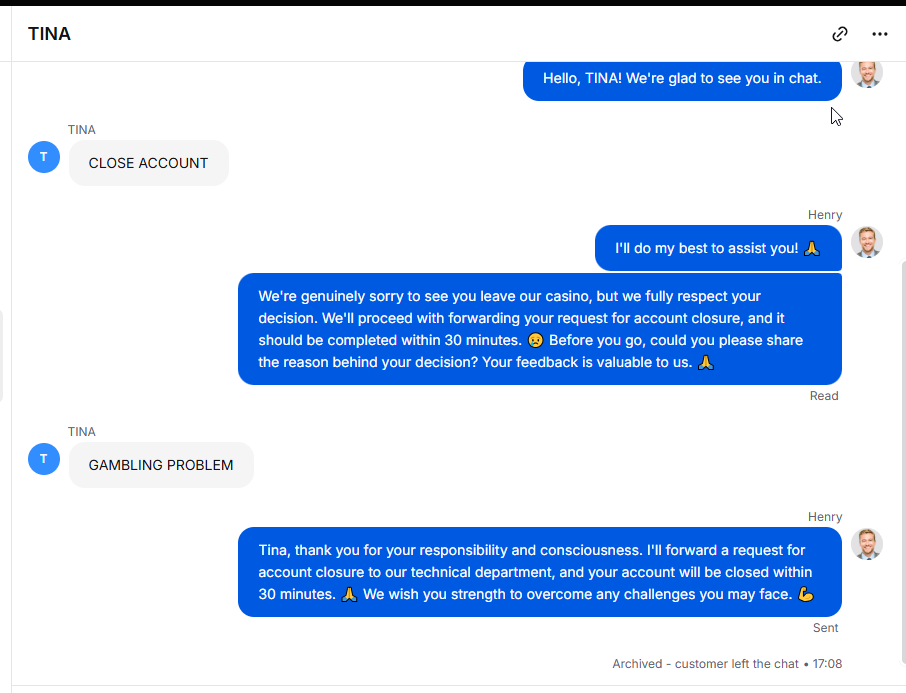906x693 pixels.
Task: Click the 'genuinely sorry to see you leave' message
Action: 540,329
